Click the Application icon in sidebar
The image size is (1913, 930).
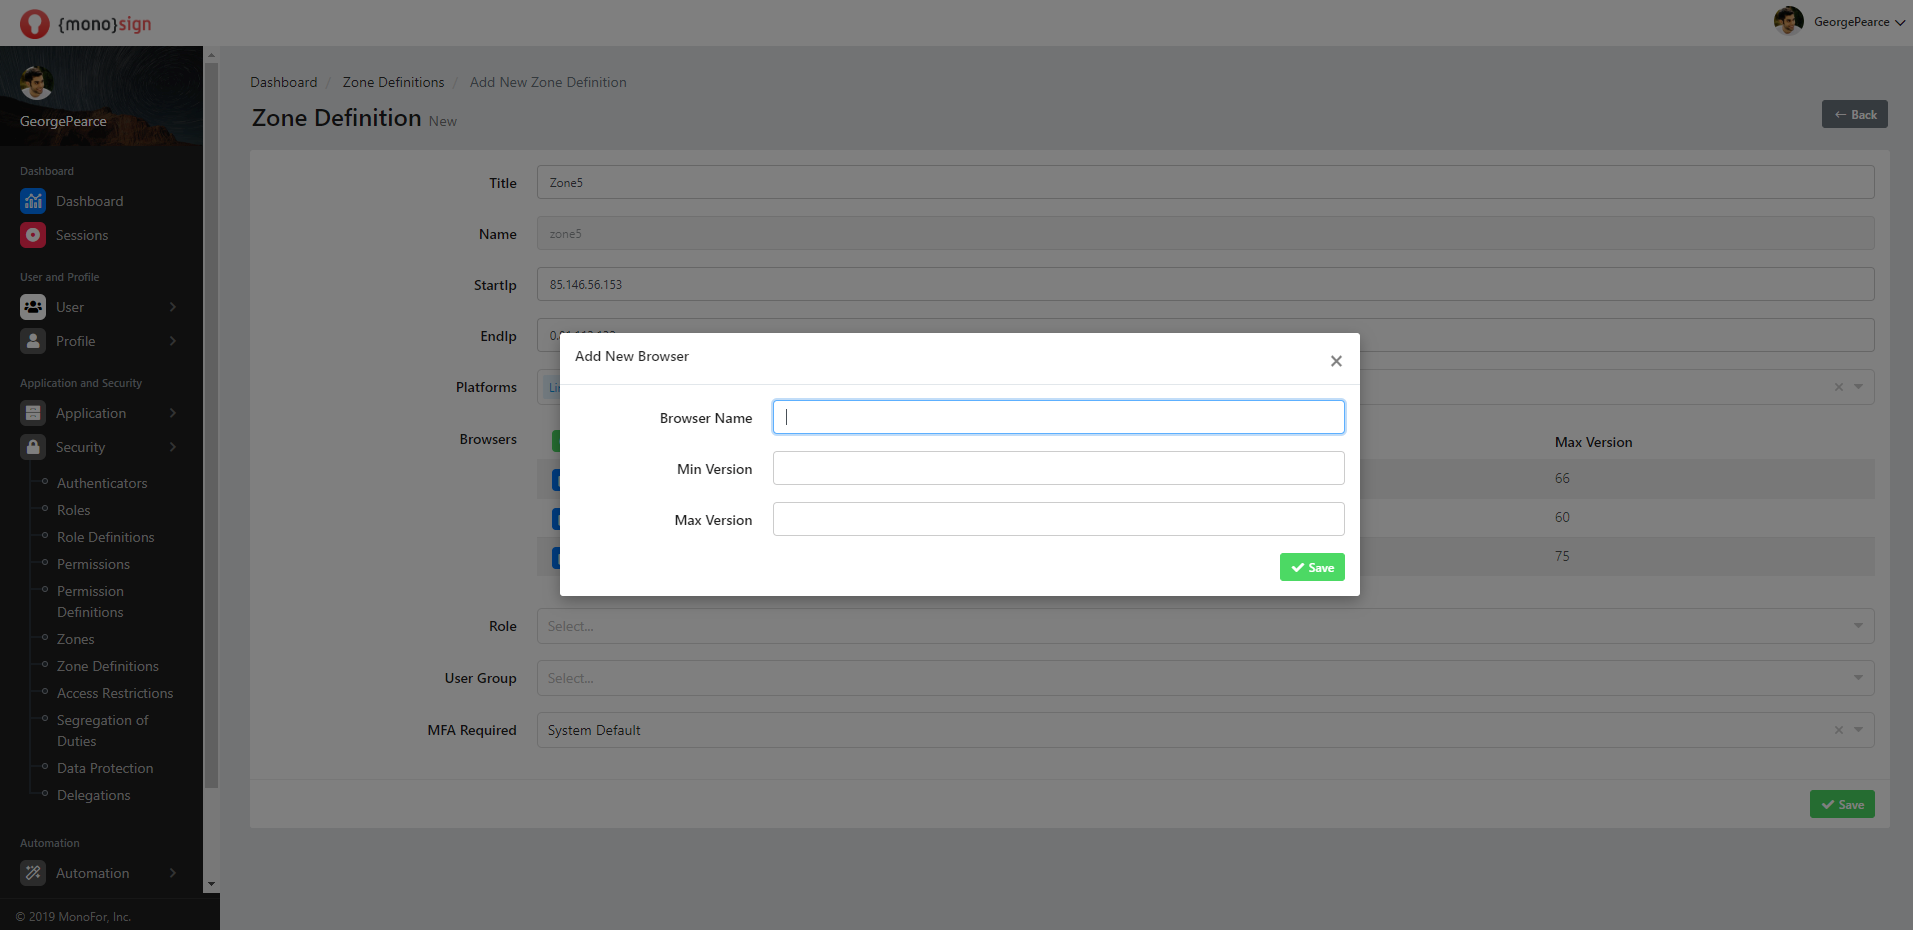click(33, 413)
